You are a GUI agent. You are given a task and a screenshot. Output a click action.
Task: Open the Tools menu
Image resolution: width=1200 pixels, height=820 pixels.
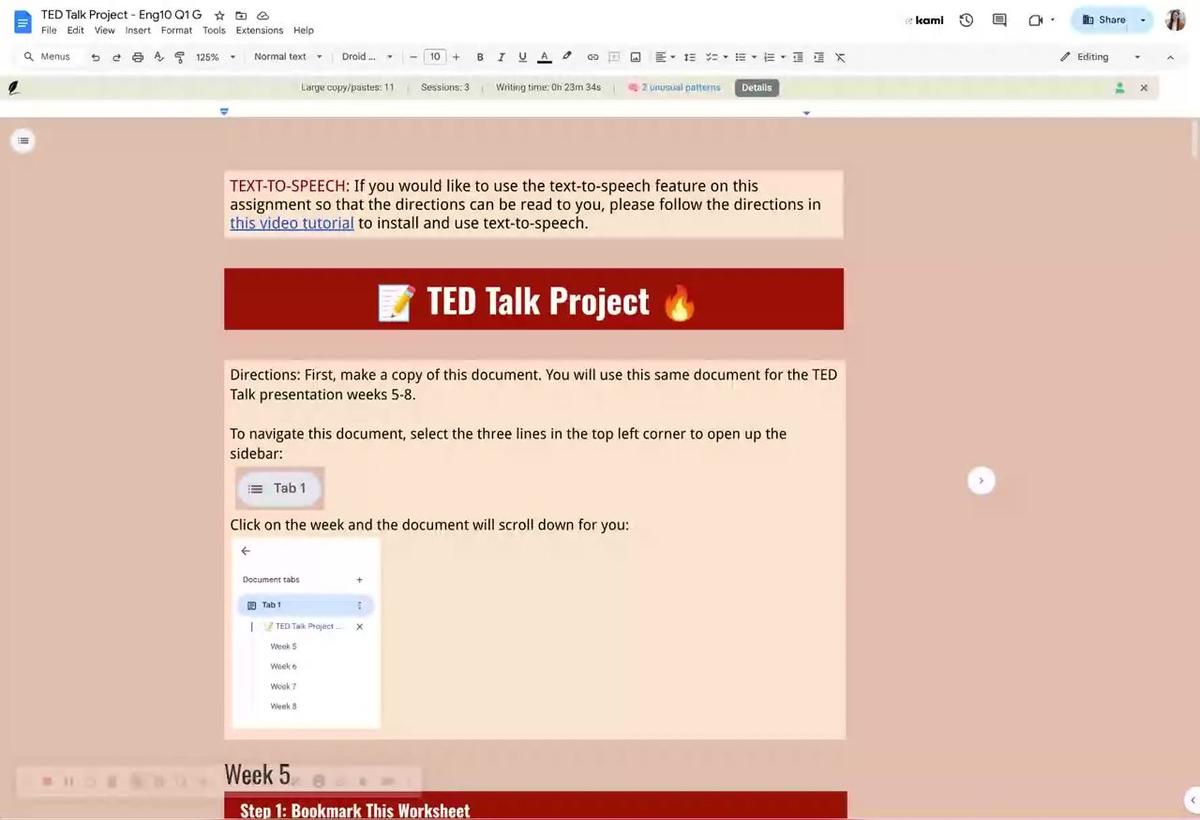coord(214,31)
